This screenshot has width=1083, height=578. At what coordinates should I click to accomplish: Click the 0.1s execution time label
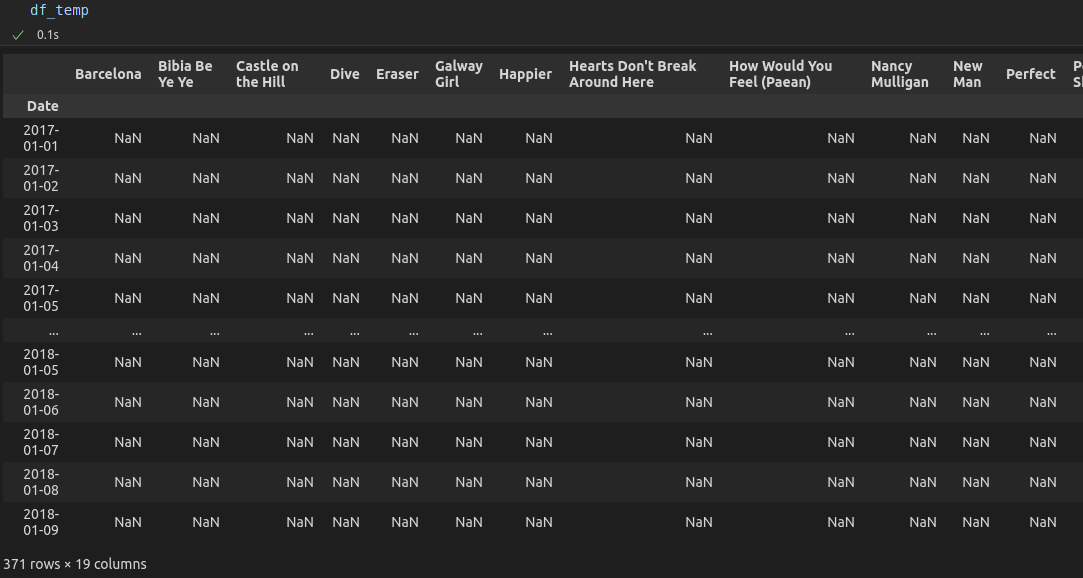coord(48,35)
